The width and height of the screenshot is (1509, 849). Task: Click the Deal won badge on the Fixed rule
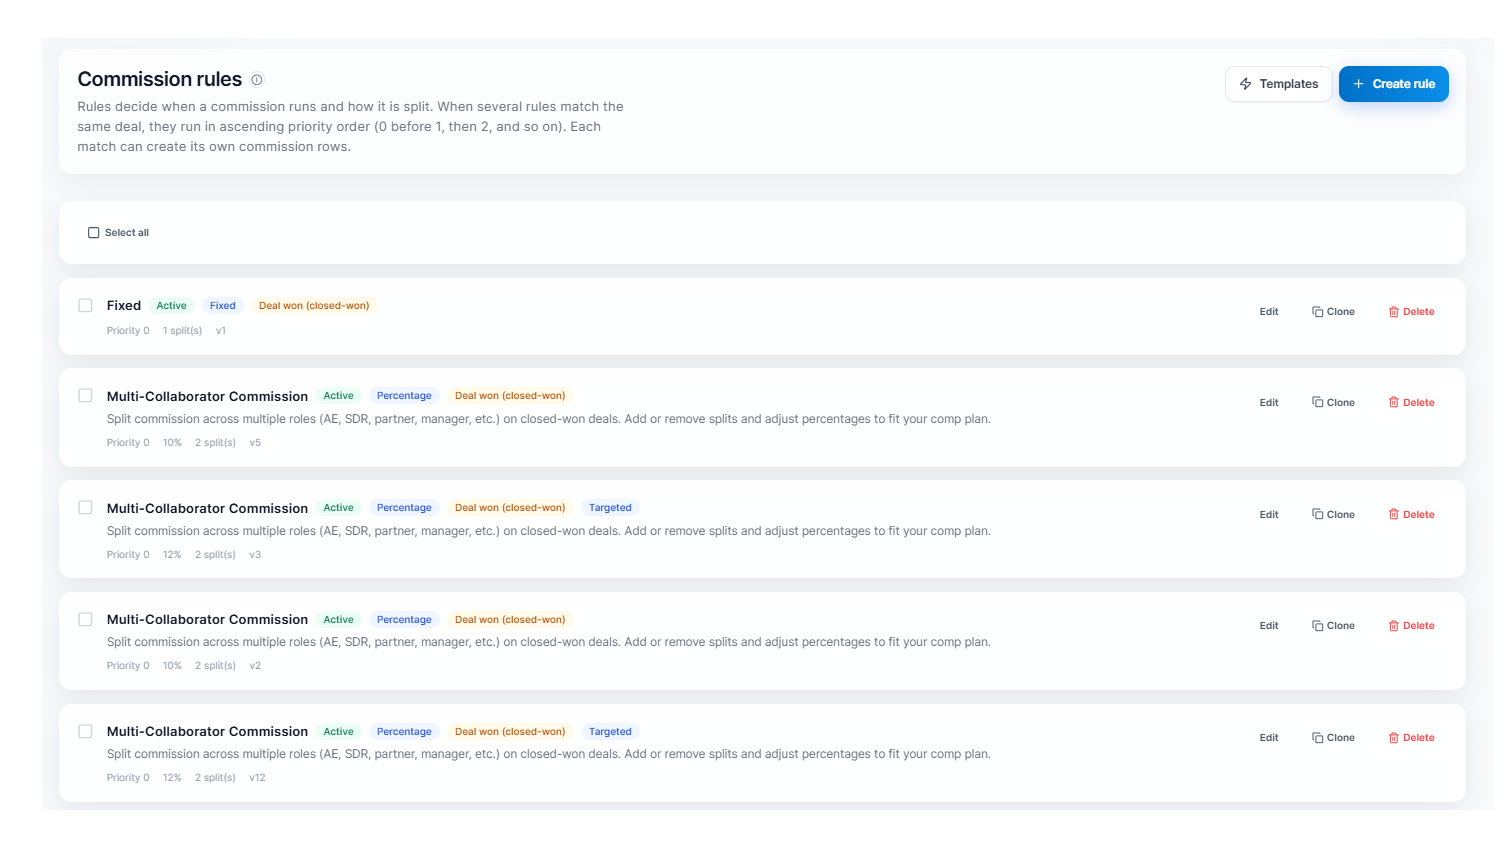pyautogui.click(x=314, y=306)
